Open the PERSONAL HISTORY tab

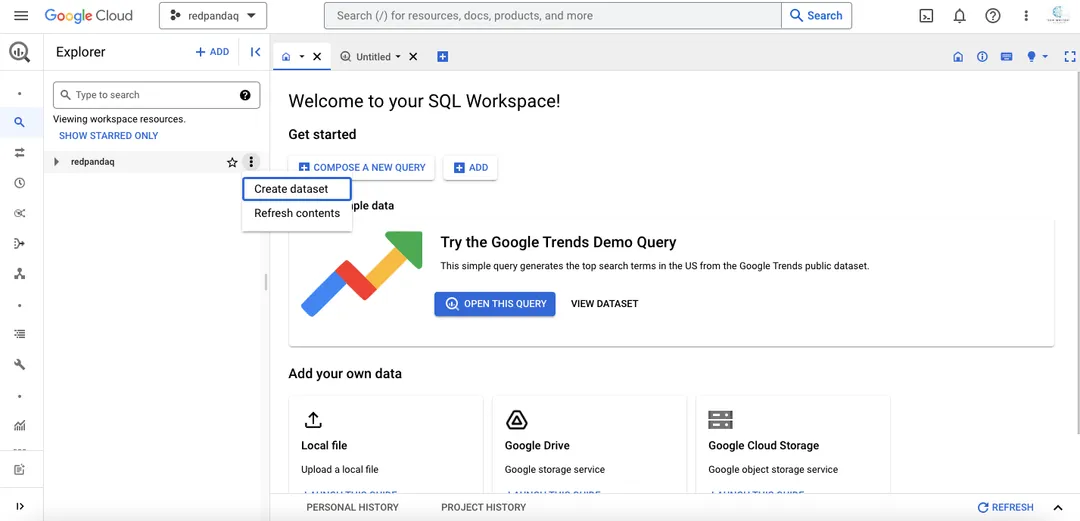[353, 507]
